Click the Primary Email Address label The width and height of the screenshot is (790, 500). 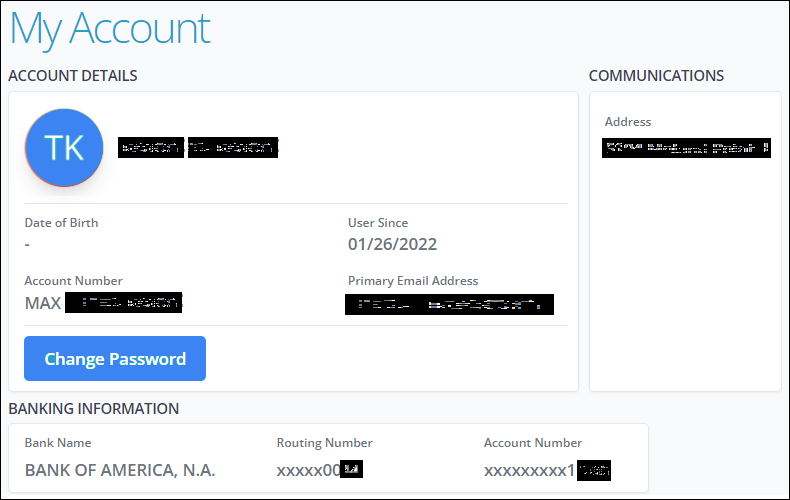(x=413, y=281)
